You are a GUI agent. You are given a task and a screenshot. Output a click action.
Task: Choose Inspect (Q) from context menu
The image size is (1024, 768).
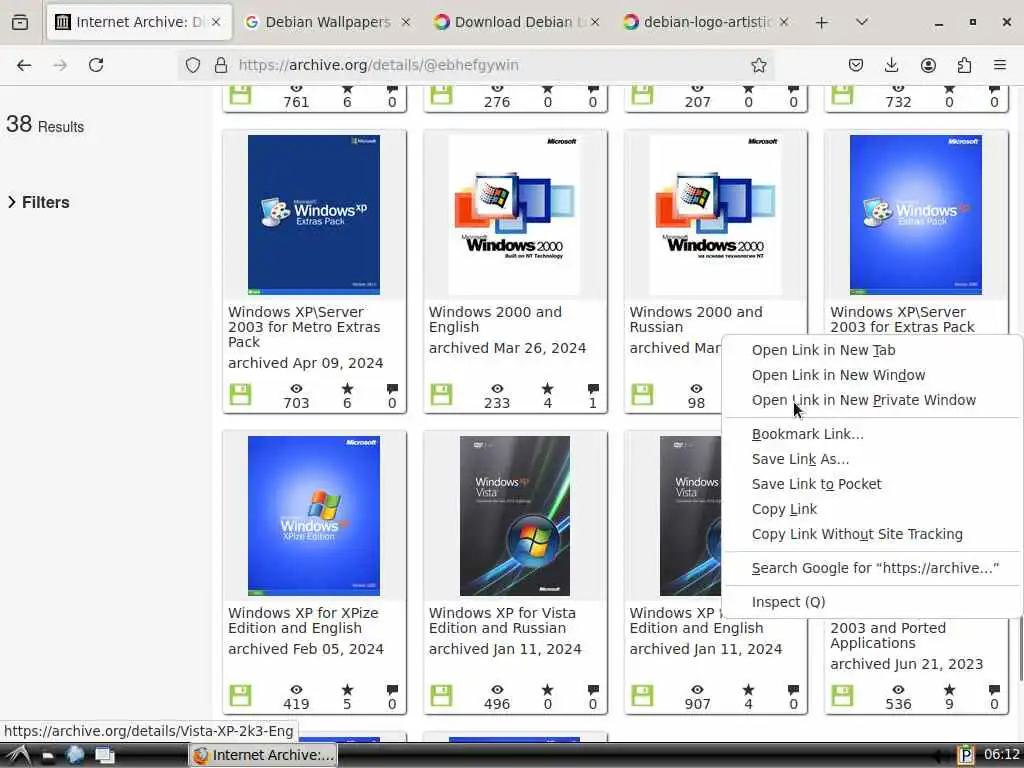pos(872,602)
